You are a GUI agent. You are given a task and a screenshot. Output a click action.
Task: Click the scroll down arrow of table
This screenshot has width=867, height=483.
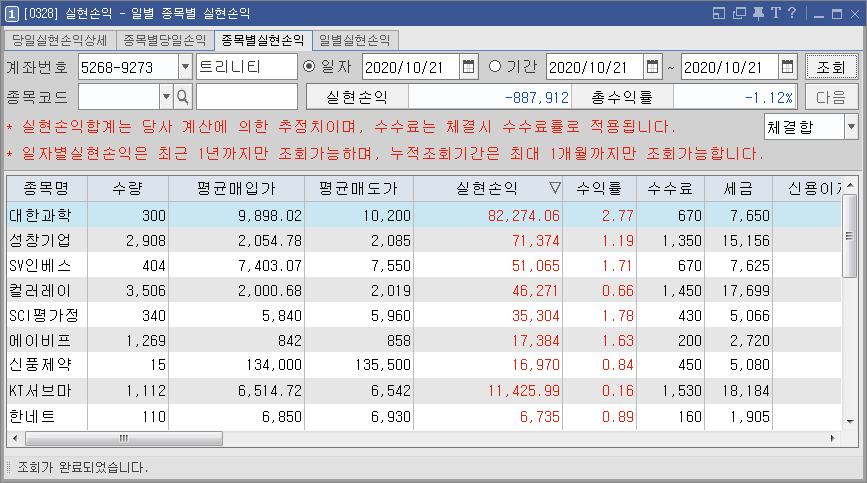(850, 422)
